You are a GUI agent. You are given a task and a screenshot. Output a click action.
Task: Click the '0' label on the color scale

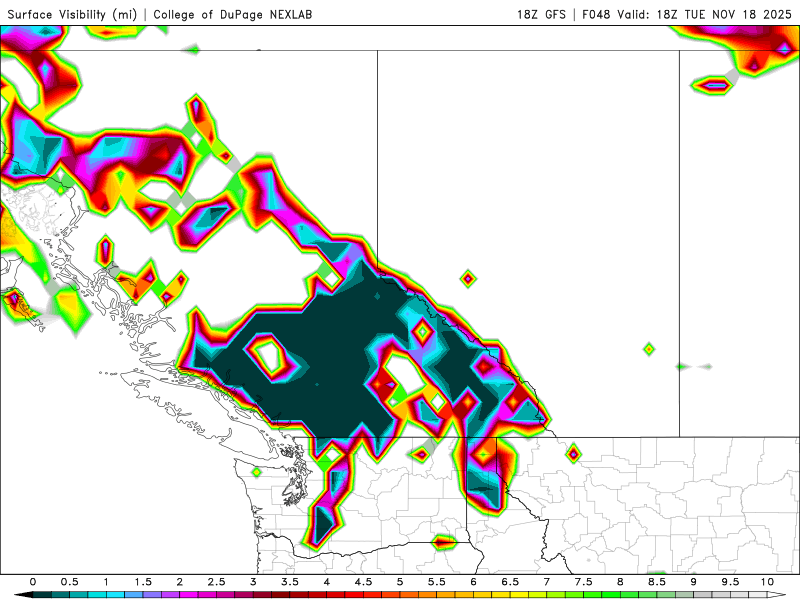[x=33, y=582]
